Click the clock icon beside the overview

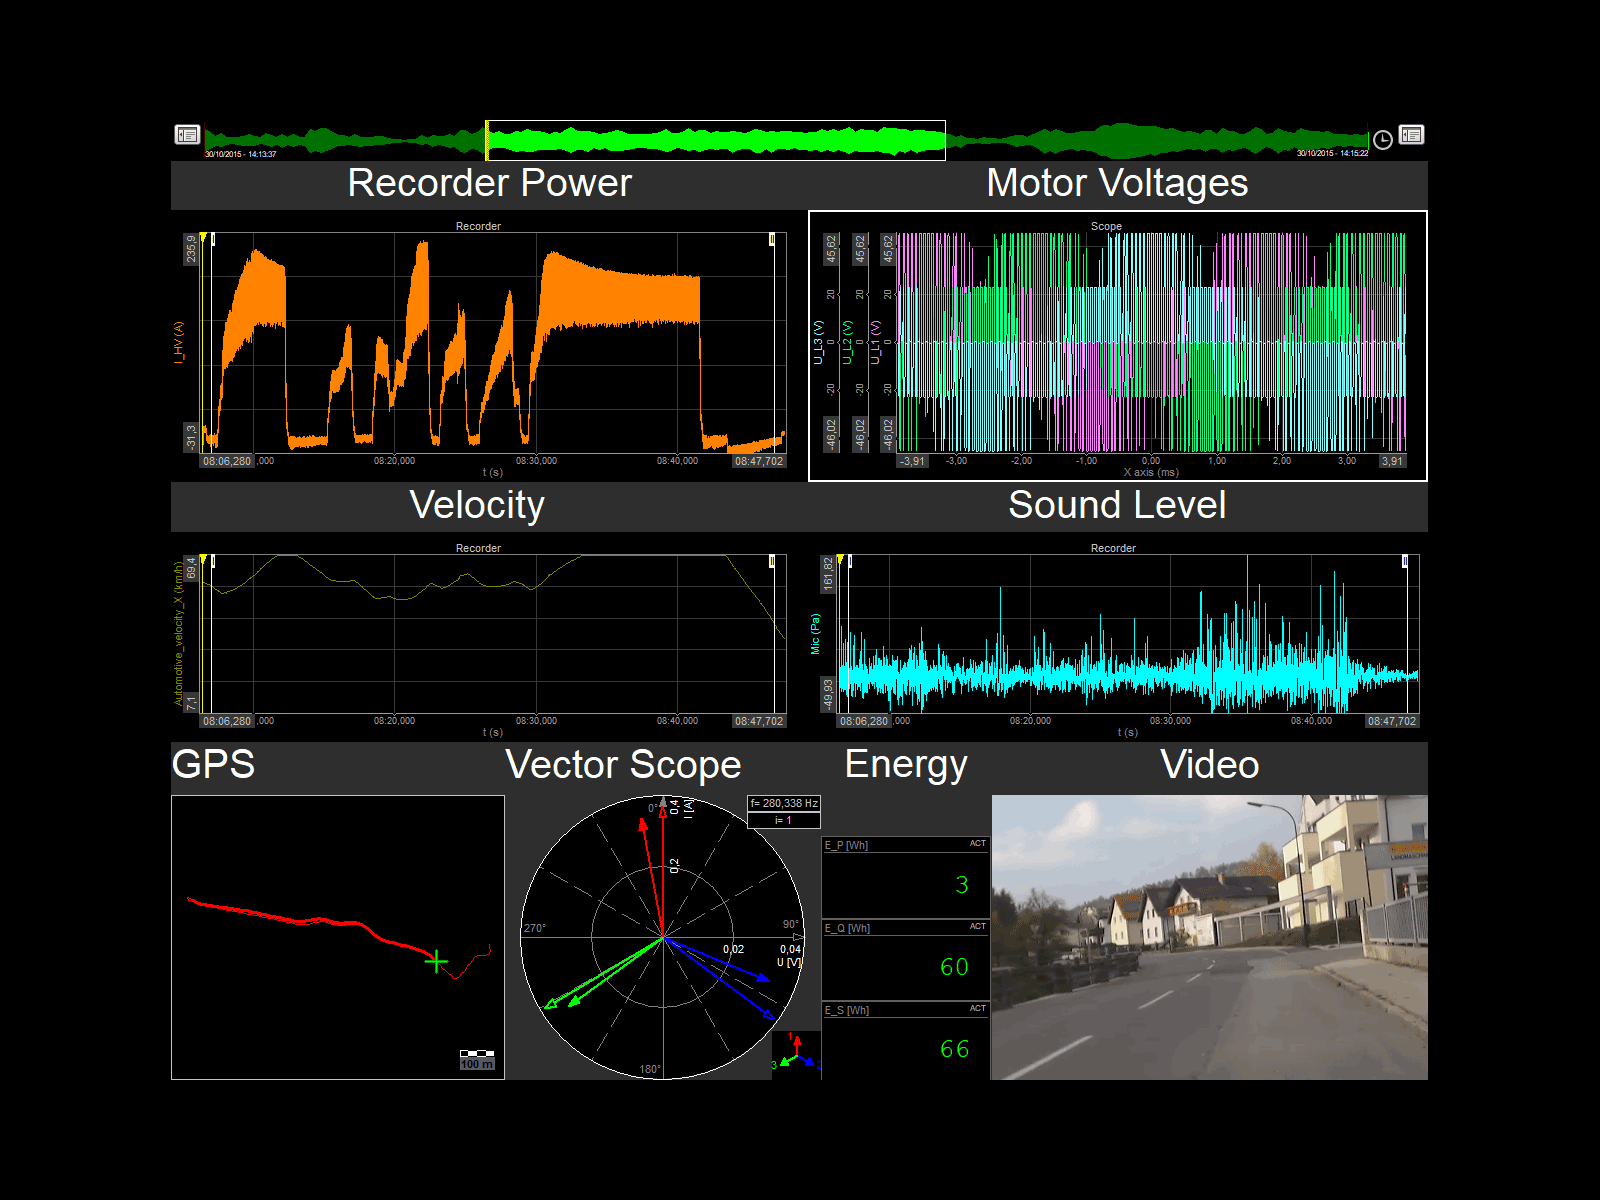click(1382, 140)
